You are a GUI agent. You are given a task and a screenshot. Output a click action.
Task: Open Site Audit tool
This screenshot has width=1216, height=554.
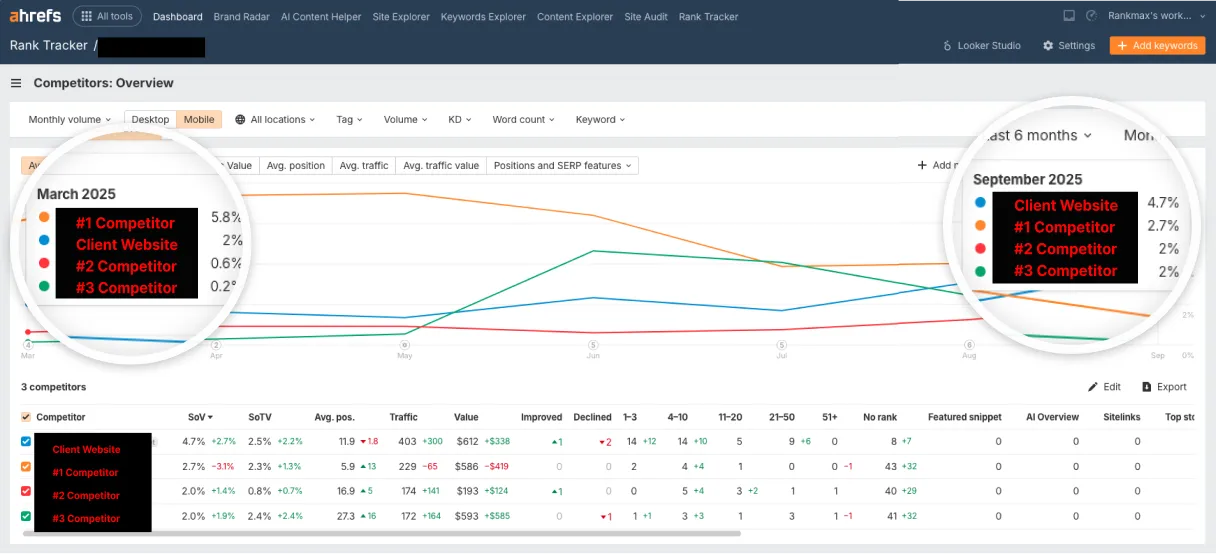pyautogui.click(x=646, y=17)
